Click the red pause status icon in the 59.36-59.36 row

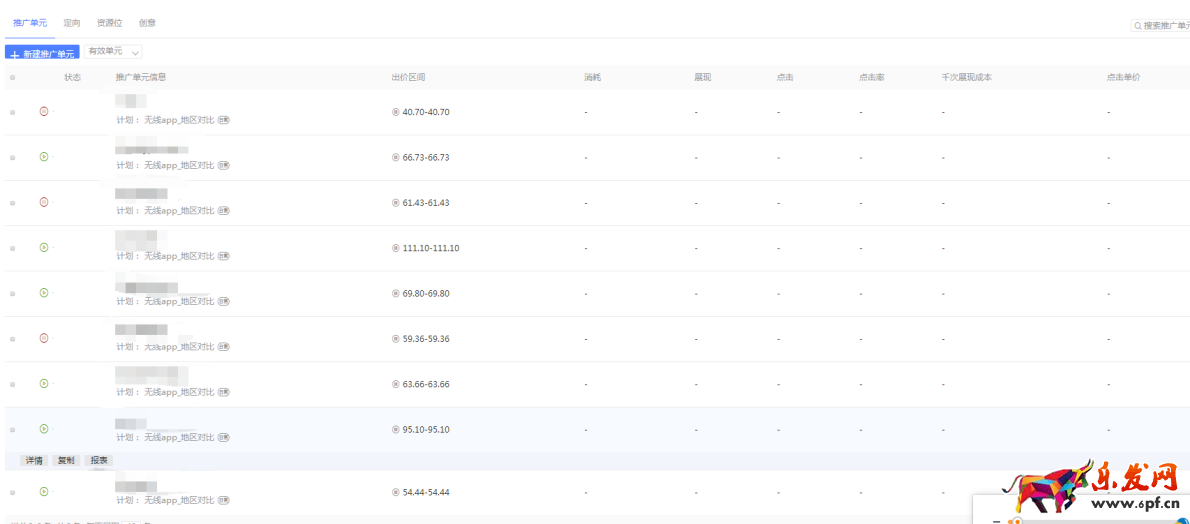pyautogui.click(x=43, y=338)
